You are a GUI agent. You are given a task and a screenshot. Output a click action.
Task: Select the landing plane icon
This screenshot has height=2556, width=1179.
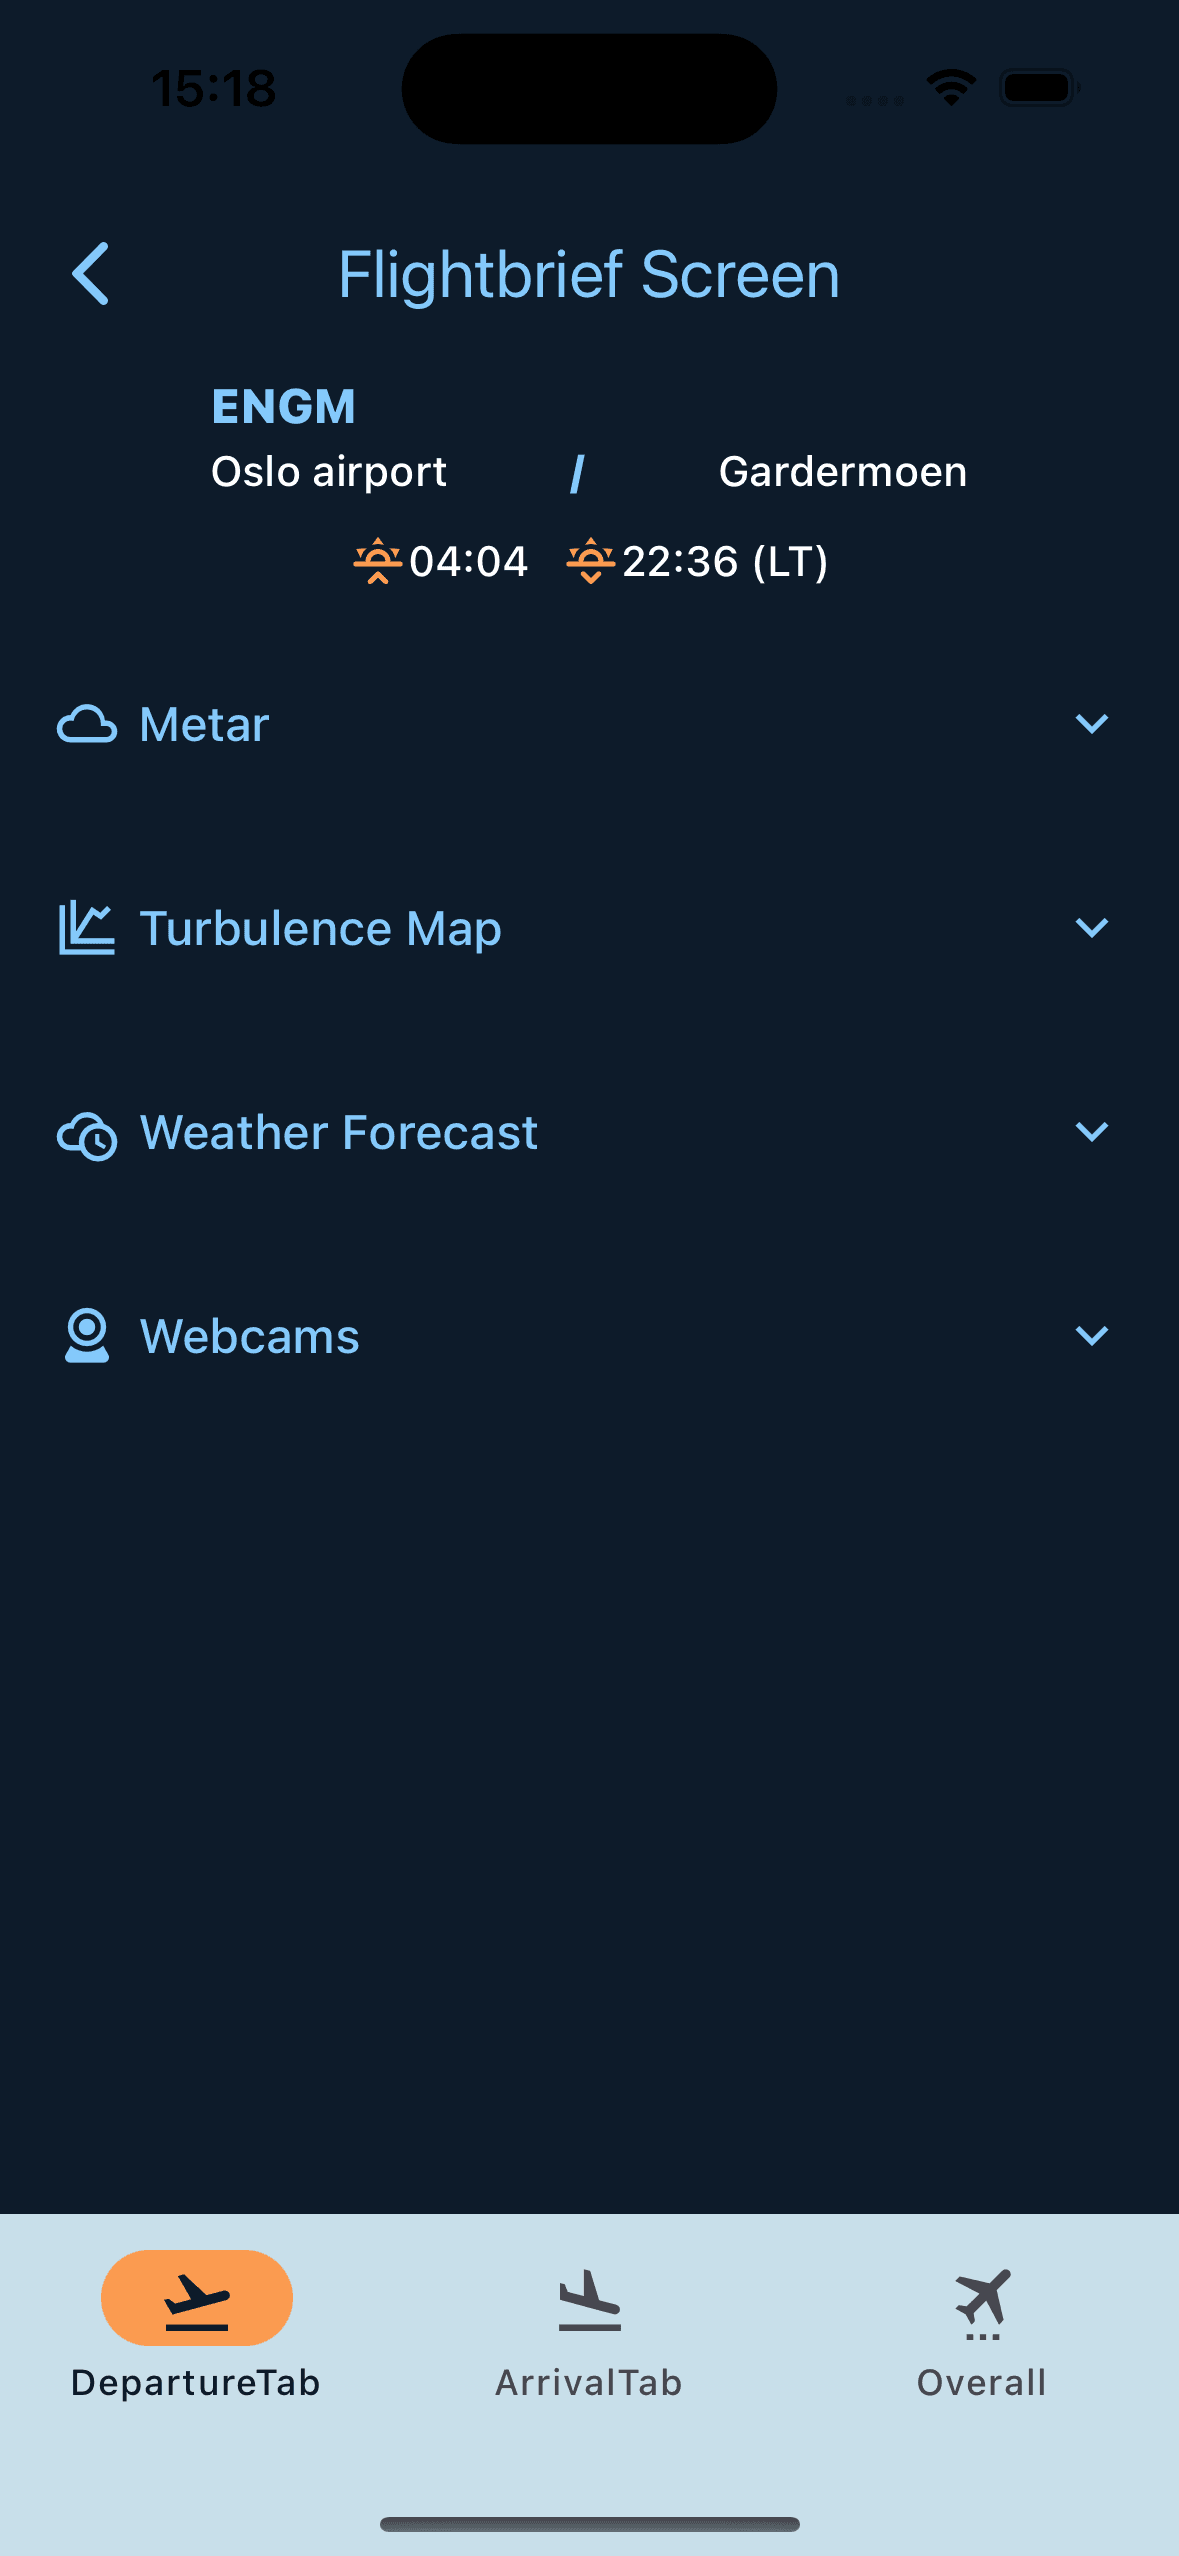(590, 2300)
